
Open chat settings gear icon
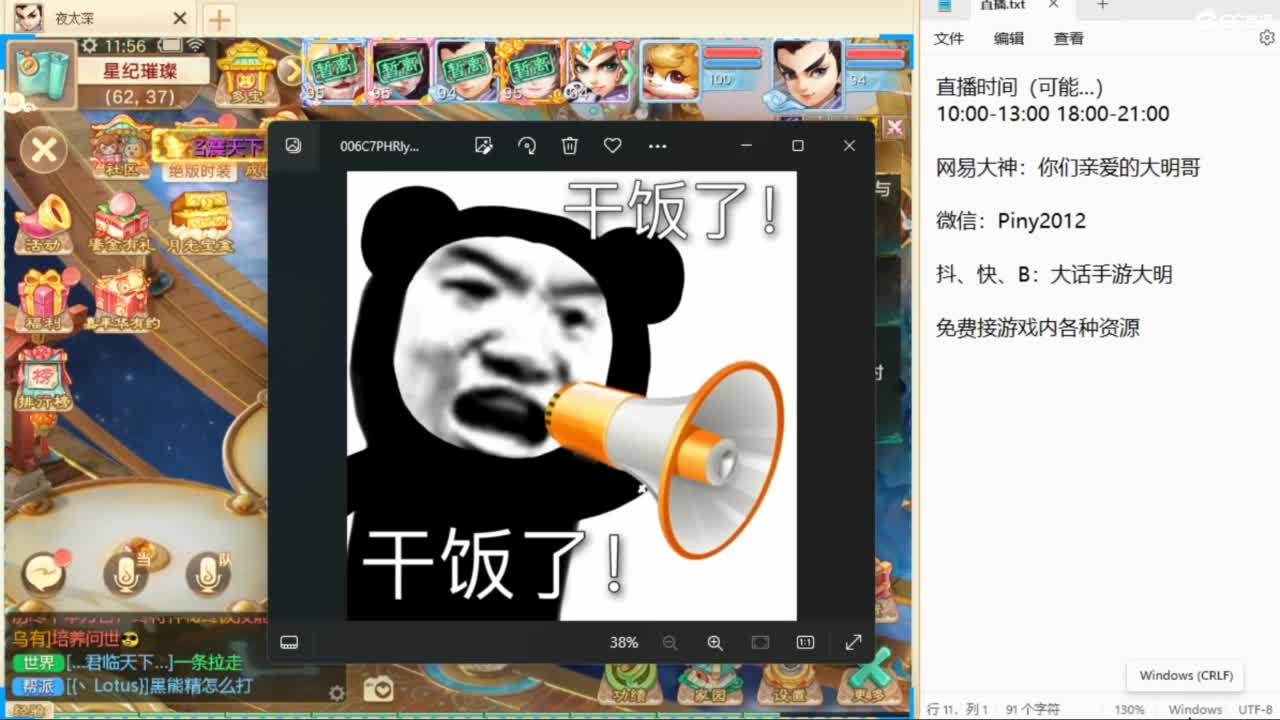[338, 693]
